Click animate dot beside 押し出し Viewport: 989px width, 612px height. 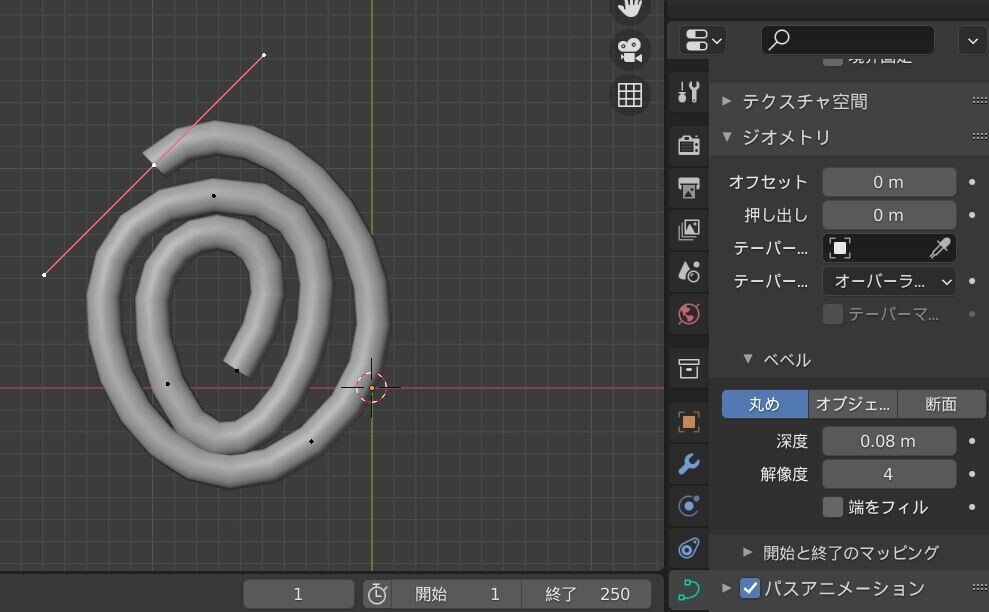(x=972, y=215)
